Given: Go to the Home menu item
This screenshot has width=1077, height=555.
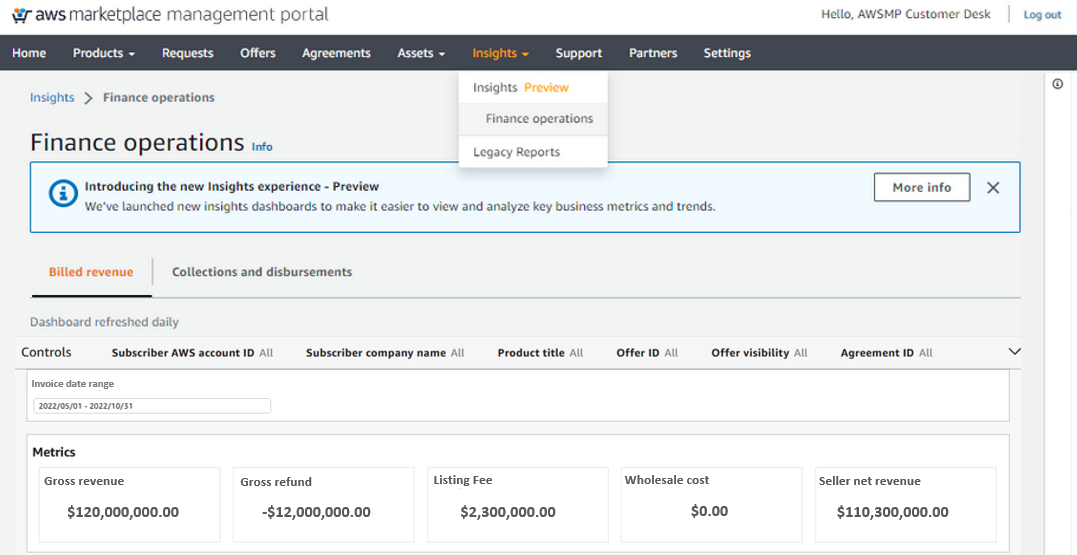Looking at the screenshot, I should [29, 53].
